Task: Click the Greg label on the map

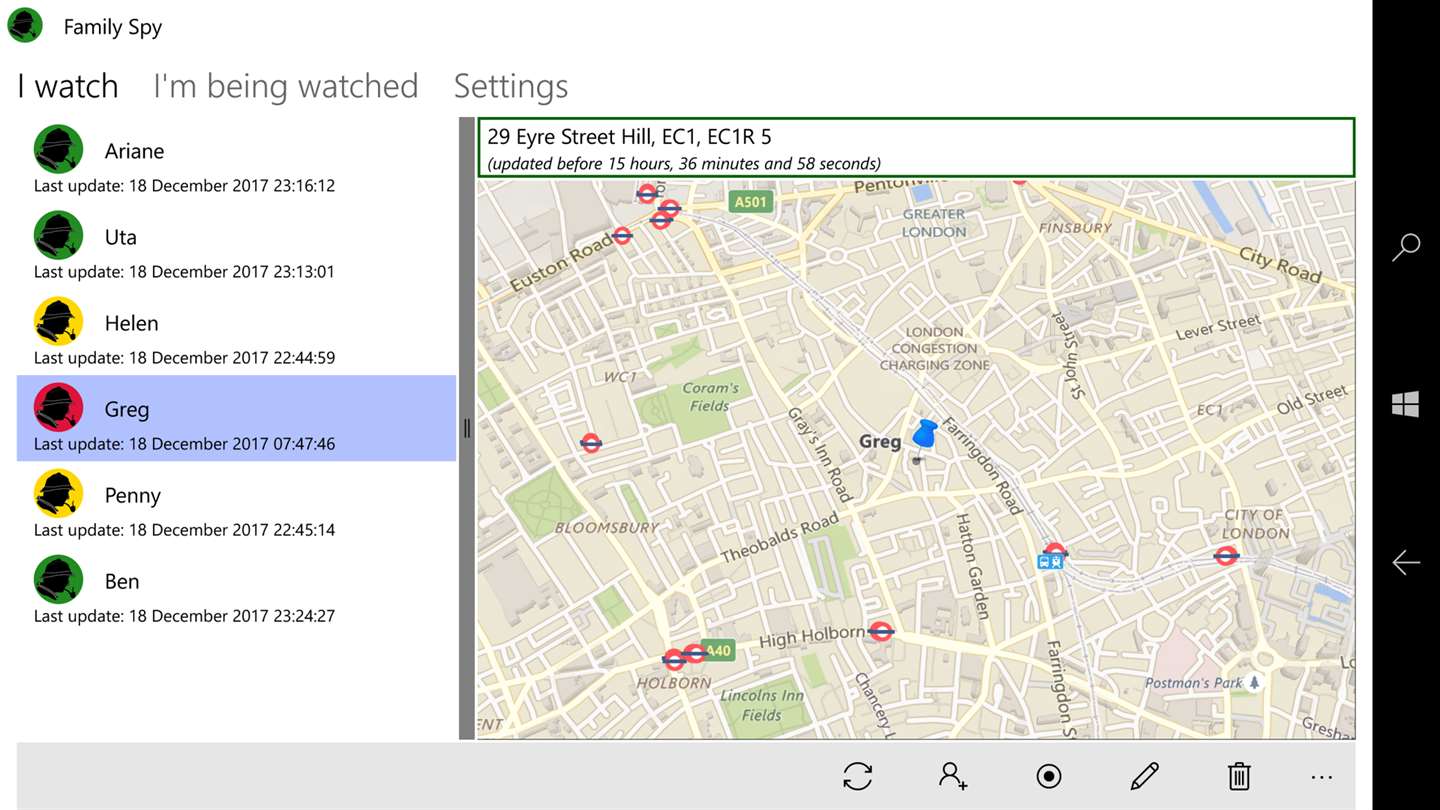Action: (x=880, y=441)
